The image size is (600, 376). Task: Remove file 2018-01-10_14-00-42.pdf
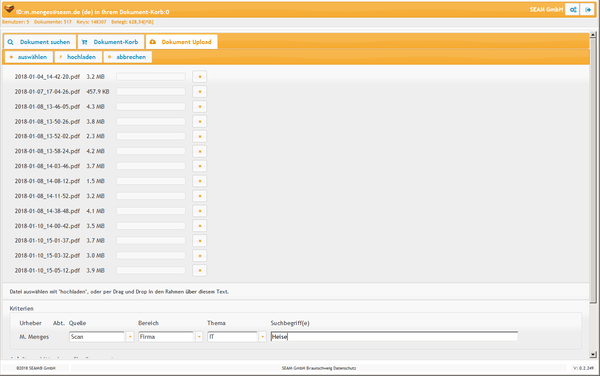[199, 226]
